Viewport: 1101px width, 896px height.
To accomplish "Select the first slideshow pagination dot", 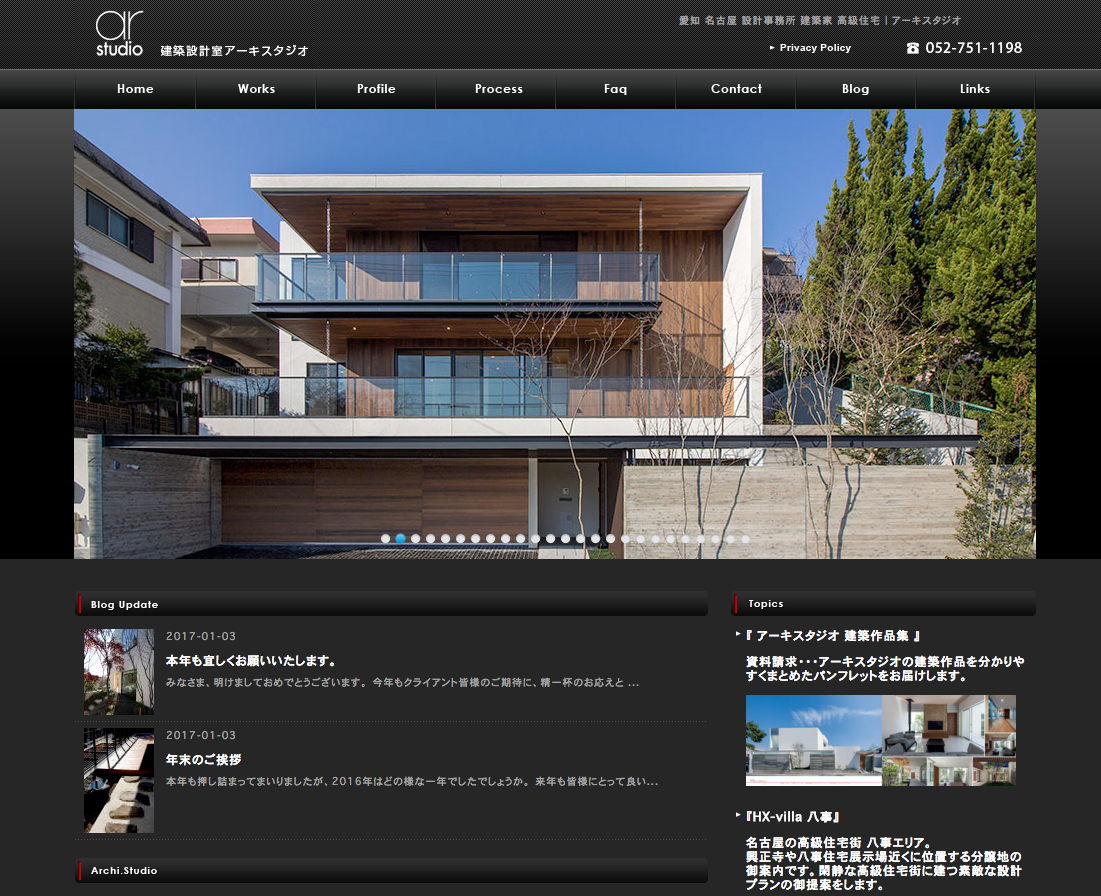I will 385,539.
